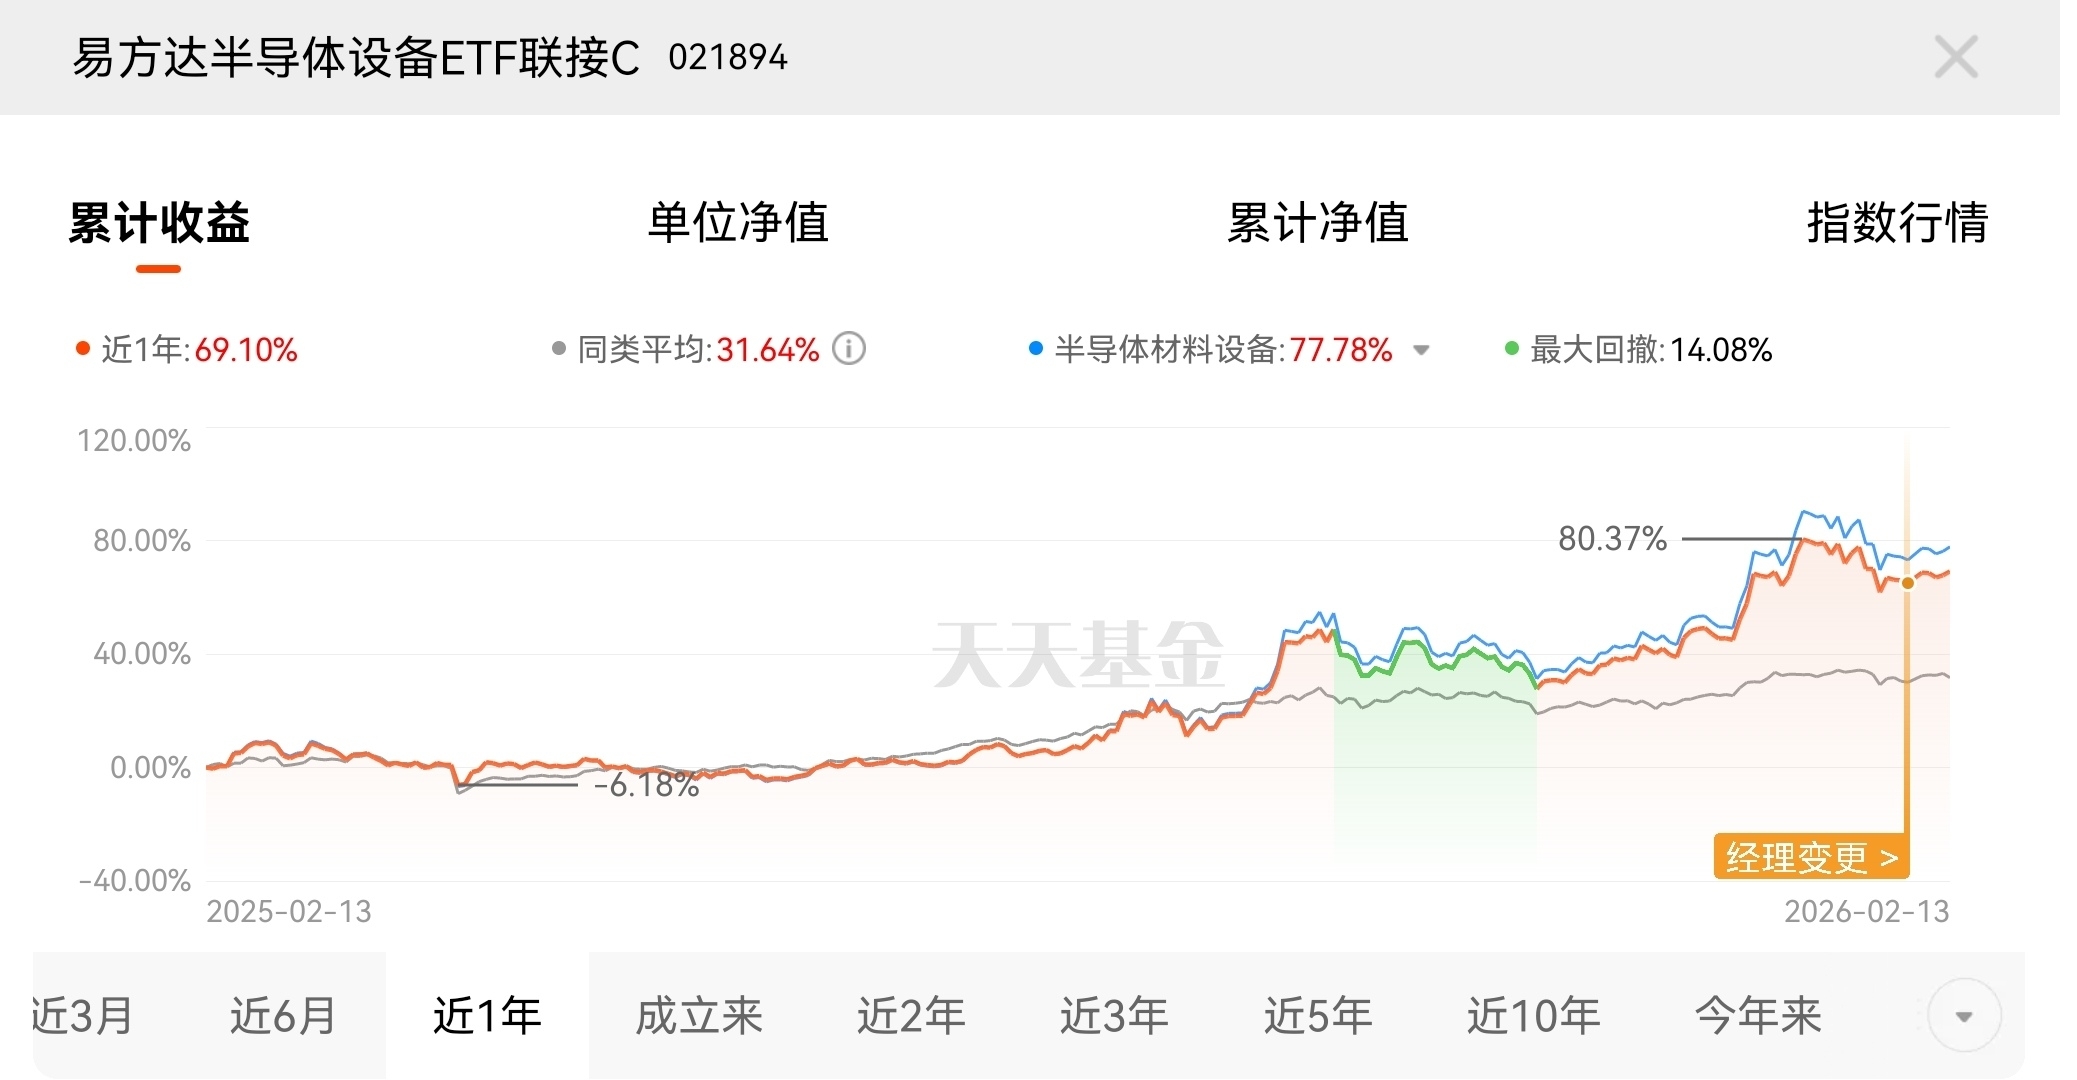Screen dimensions: 2077x1080
Task: Close the fund chart panel
Action: pyautogui.click(x=1955, y=57)
